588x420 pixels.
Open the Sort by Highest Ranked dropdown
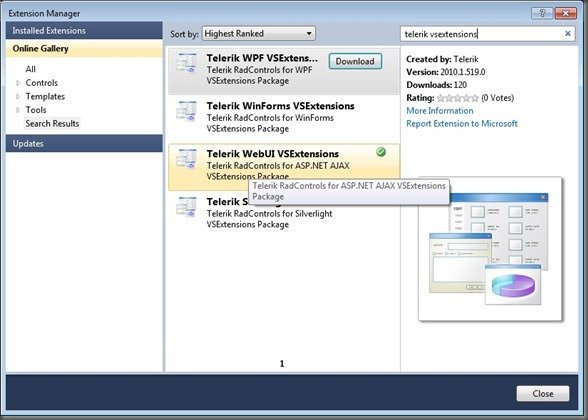coord(259,33)
